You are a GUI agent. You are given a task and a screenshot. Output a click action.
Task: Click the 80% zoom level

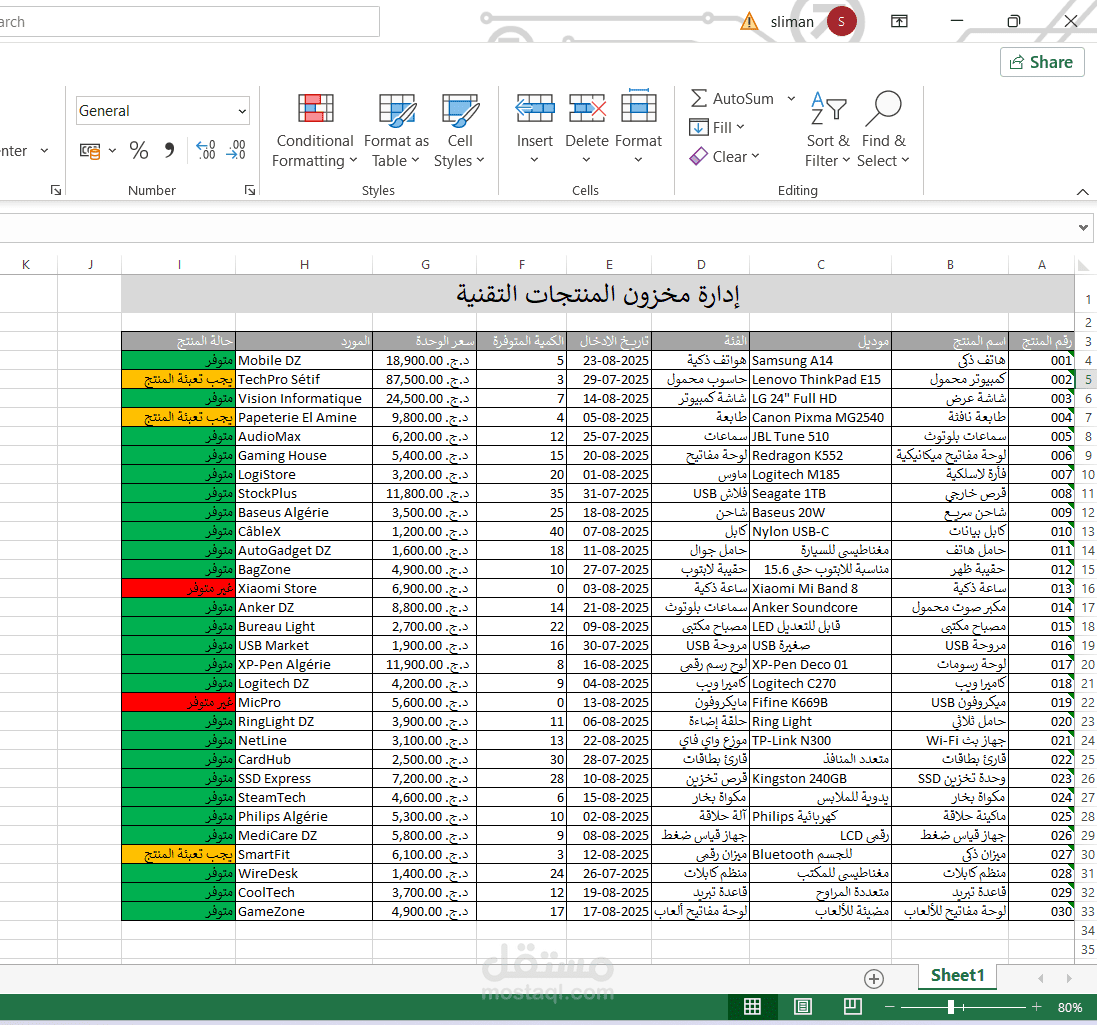[x=1070, y=1008]
